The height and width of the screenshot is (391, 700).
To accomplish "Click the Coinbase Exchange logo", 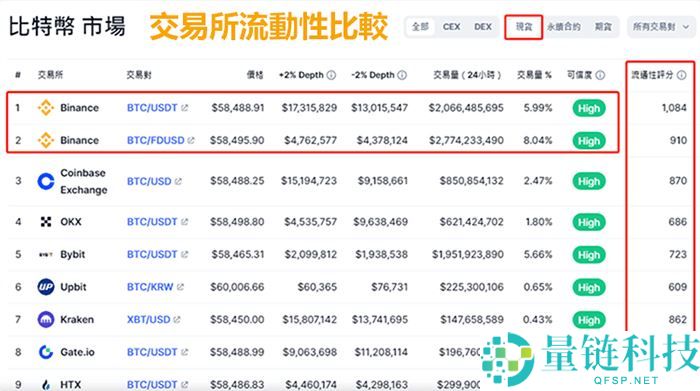I will [46, 181].
